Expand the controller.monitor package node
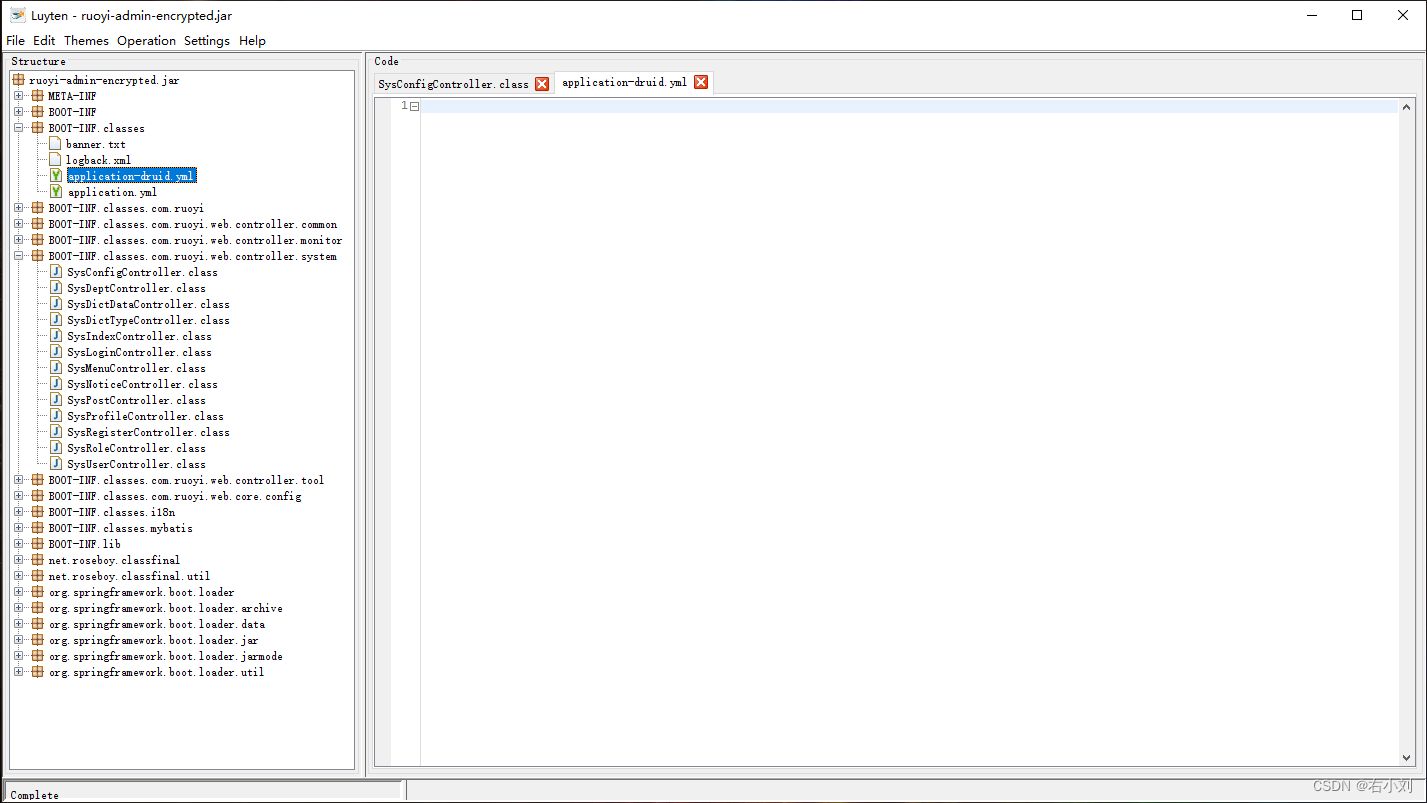Image resolution: width=1427 pixels, height=803 pixels. [18, 240]
